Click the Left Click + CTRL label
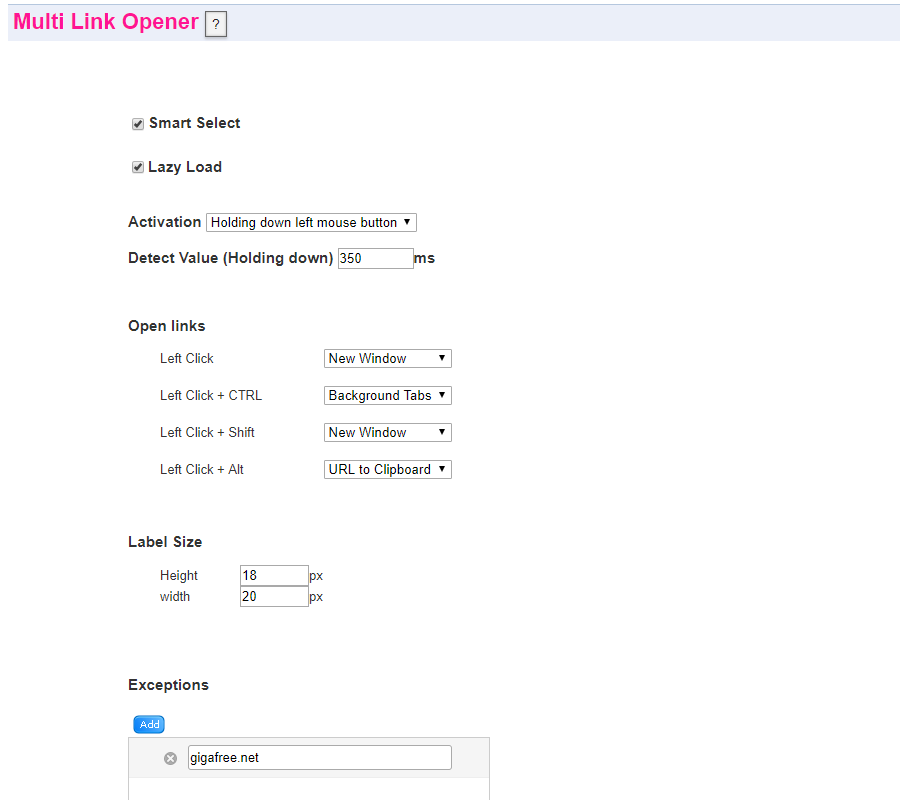900x800 pixels. 211,395
